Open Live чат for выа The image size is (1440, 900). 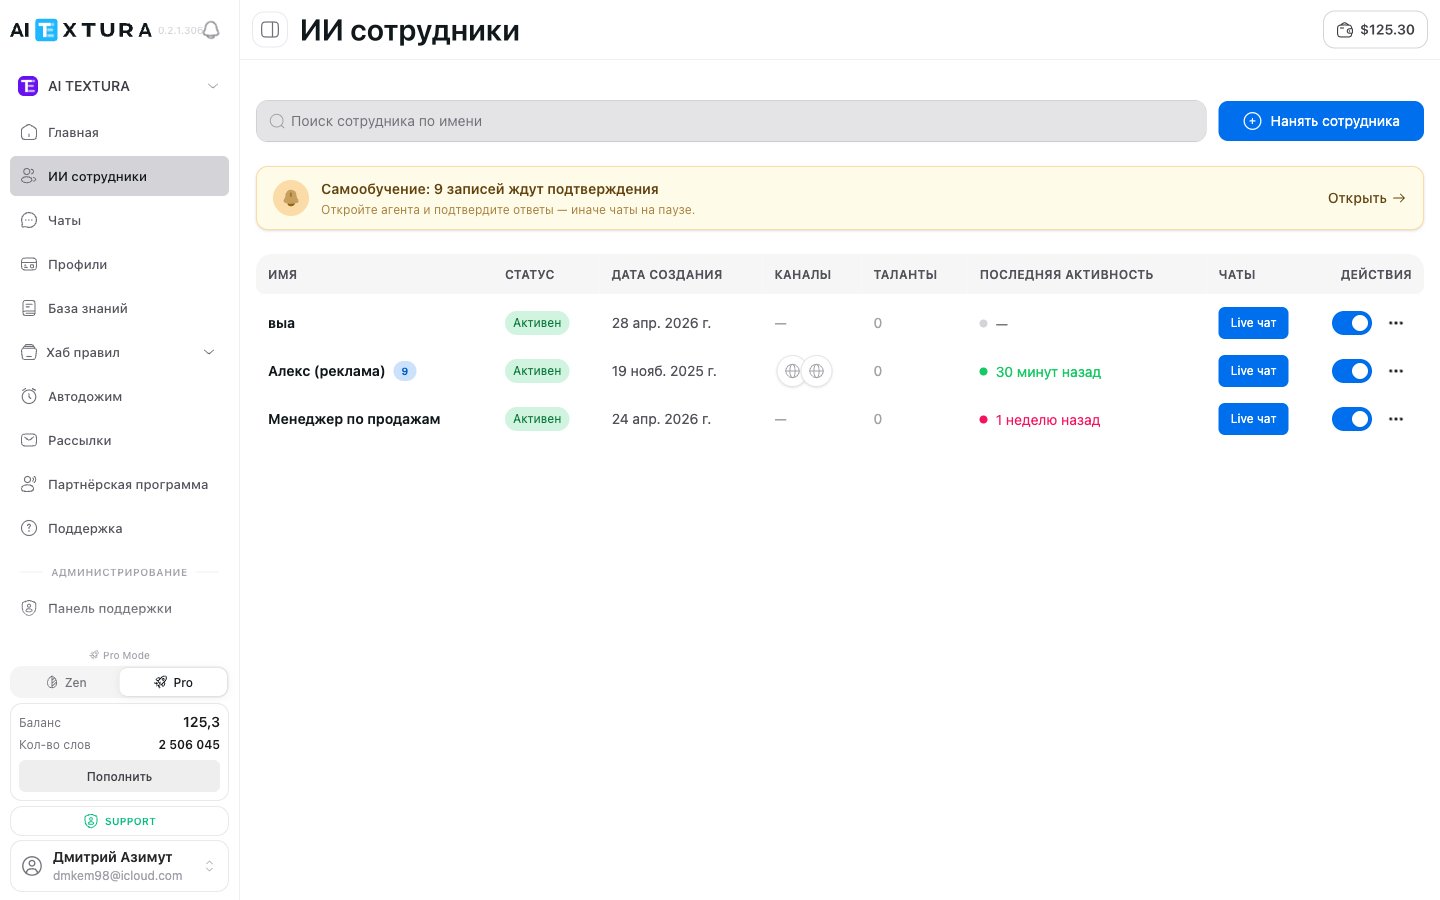(1253, 323)
